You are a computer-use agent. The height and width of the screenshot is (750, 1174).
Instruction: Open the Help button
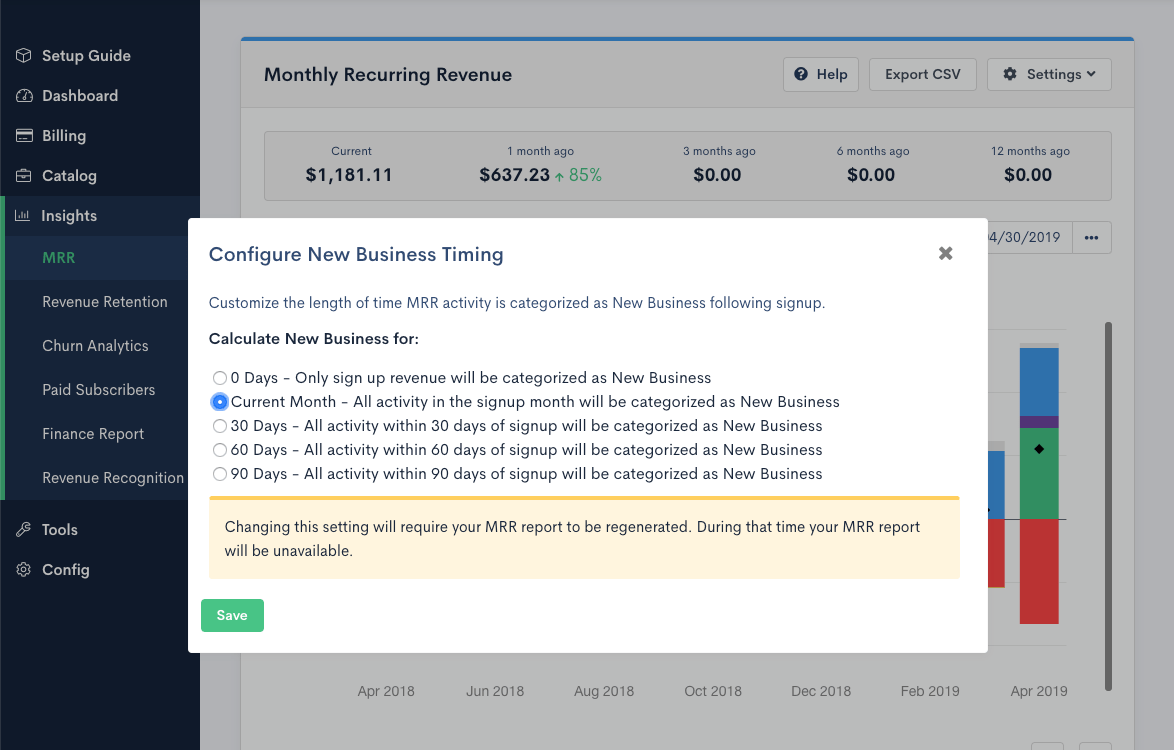point(820,74)
